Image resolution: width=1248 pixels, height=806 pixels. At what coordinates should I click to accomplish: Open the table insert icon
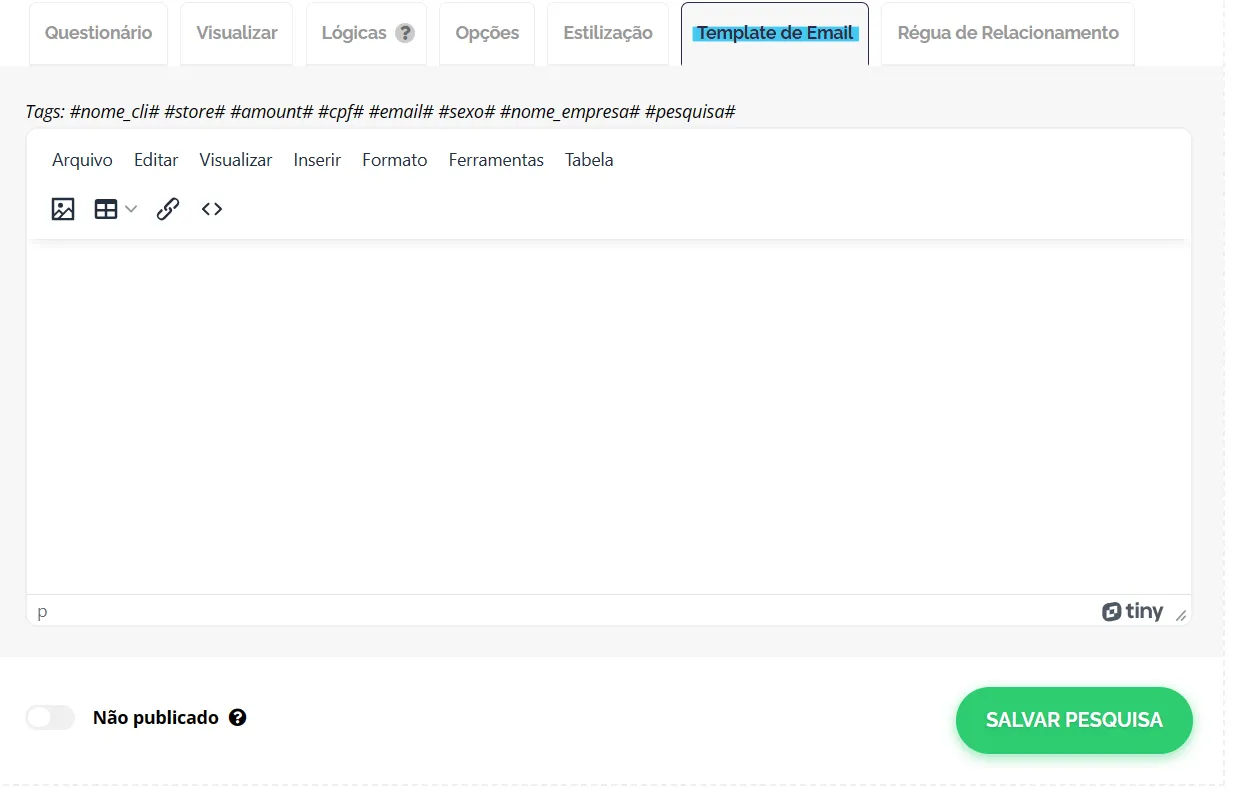tap(106, 209)
